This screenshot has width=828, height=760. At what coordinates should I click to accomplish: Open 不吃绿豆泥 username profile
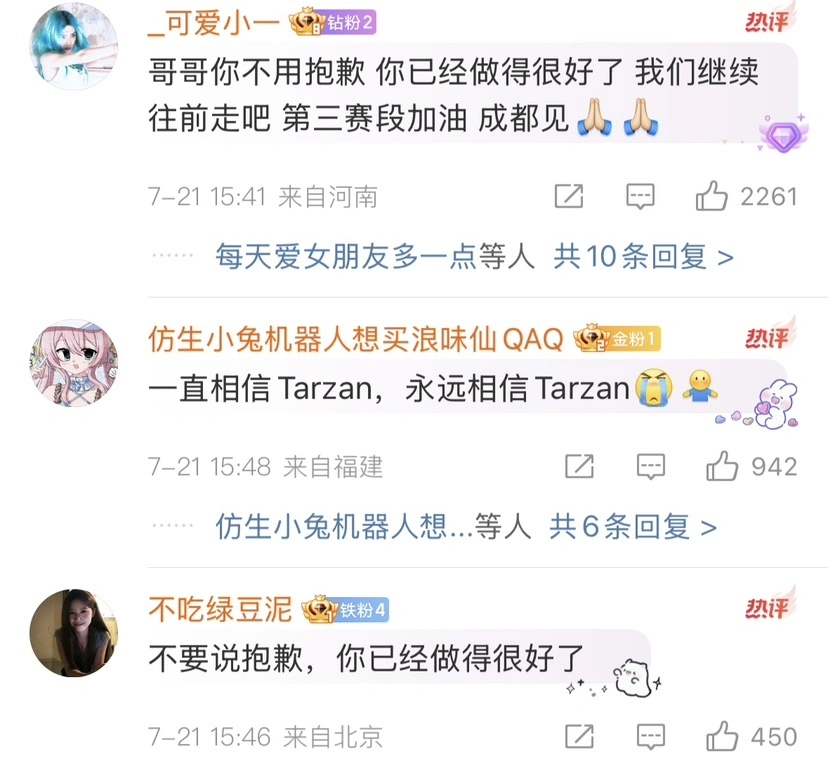point(220,609)
